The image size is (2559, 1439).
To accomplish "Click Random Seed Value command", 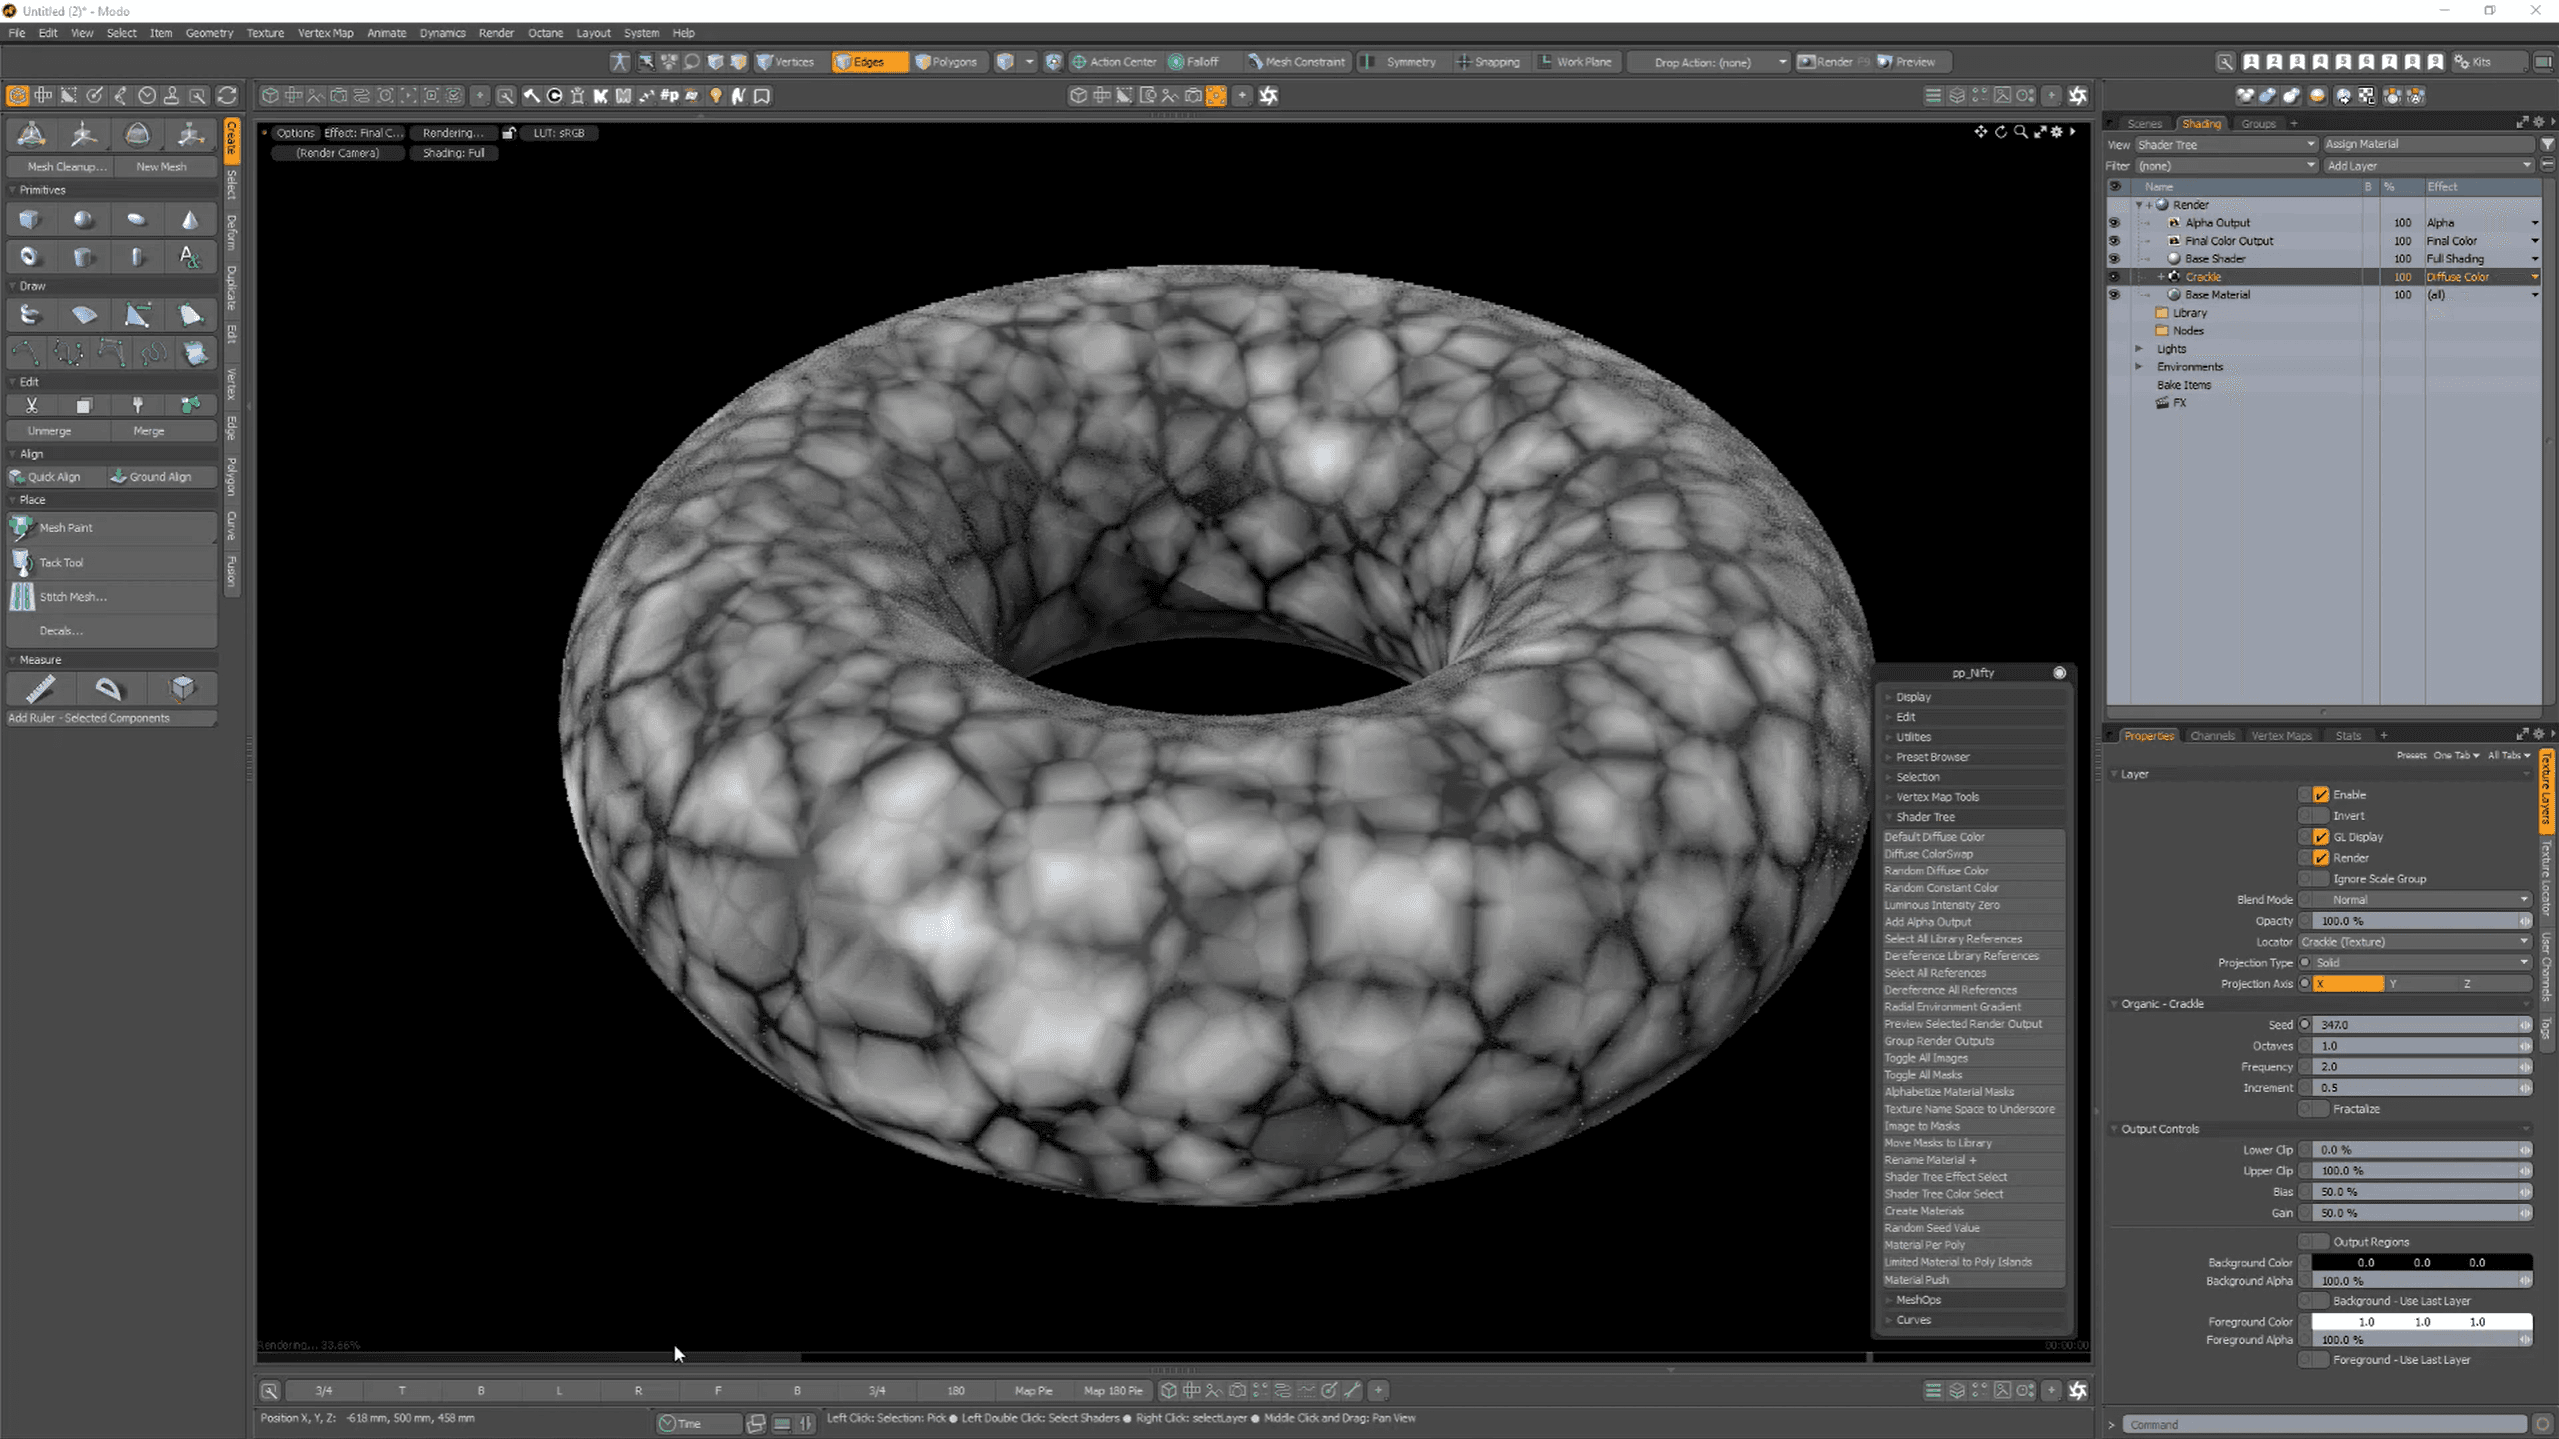I will point(1931,1228).
